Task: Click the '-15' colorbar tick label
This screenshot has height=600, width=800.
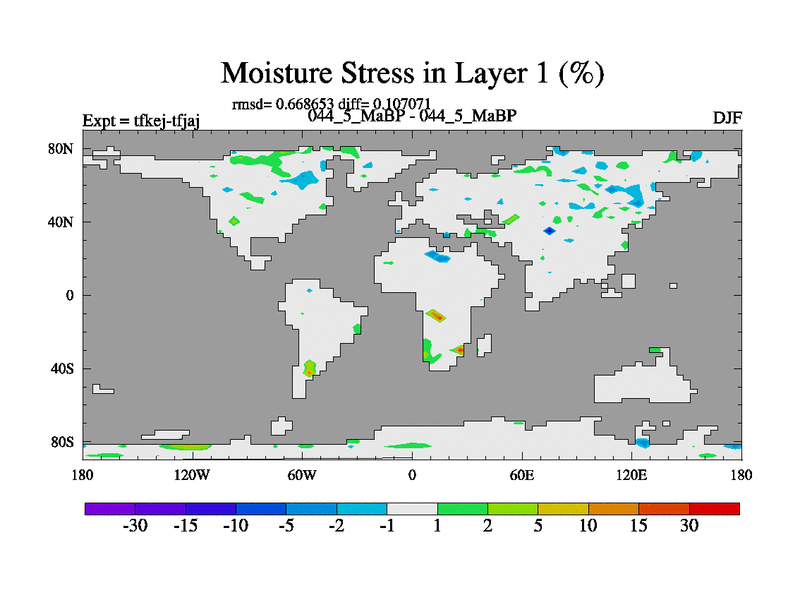Action: [185, 526]
